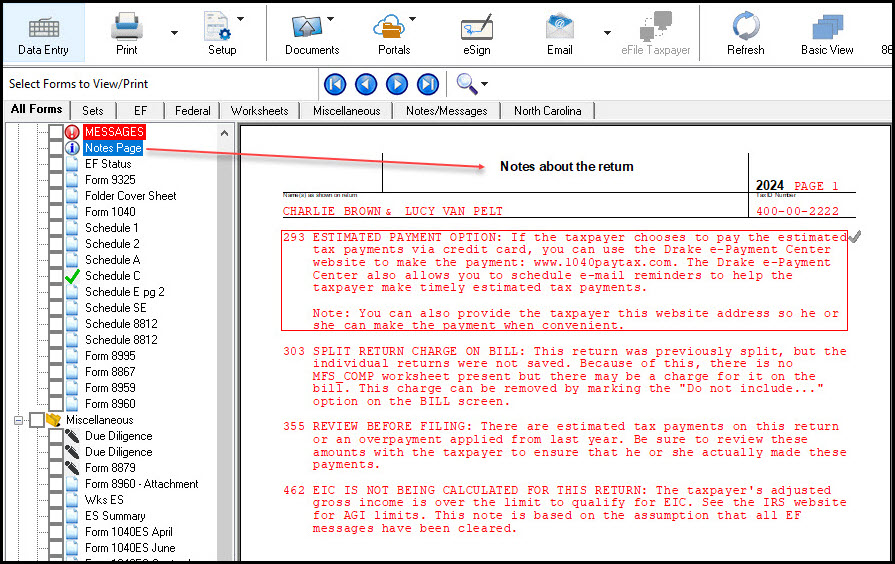Click the magnifying glass zoom icon

[466, 84]
